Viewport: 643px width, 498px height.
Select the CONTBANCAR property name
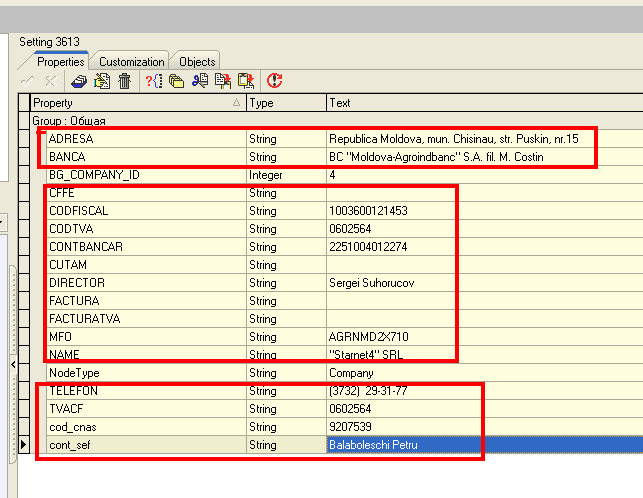(x=86, y=247)
